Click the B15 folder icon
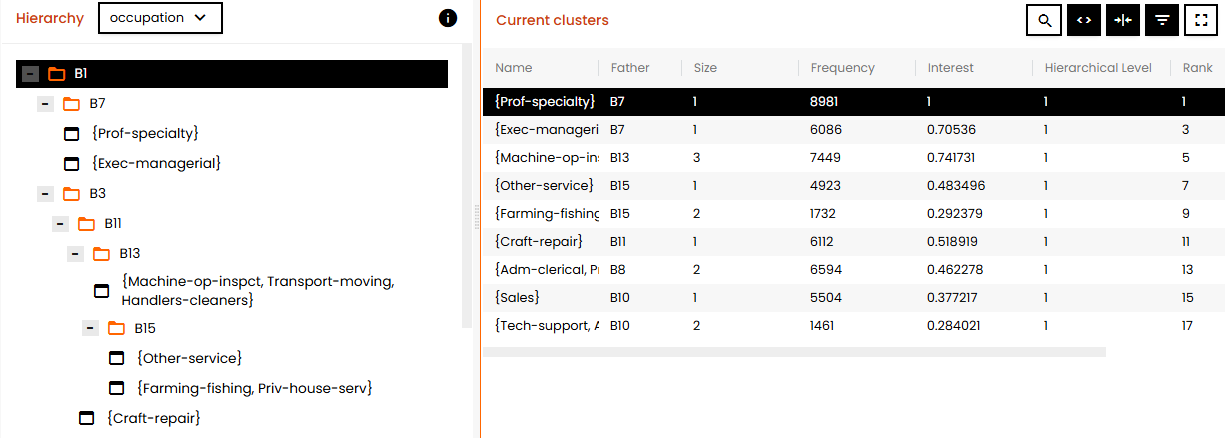The width and height of the screenshot is (1225, 438). [116, 328]
